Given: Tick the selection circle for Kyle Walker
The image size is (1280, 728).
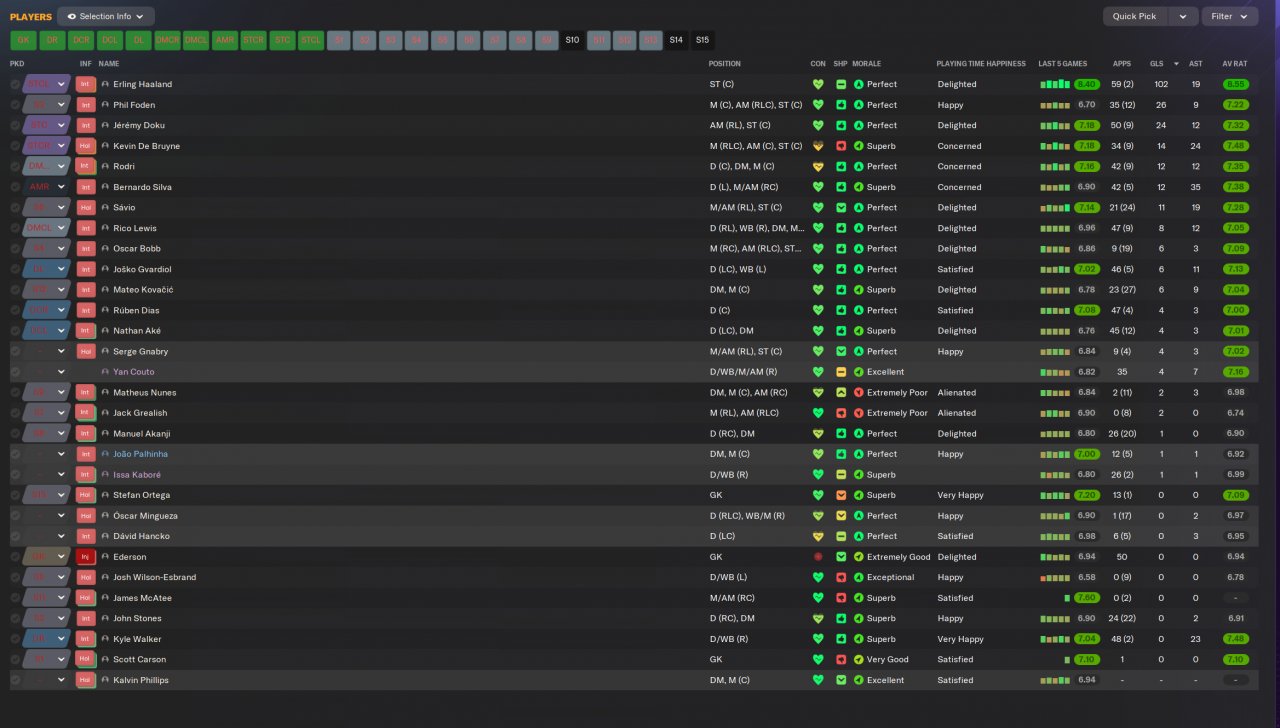Looking at the screenshot, I should pyautogui.click(x=15, y=639).
